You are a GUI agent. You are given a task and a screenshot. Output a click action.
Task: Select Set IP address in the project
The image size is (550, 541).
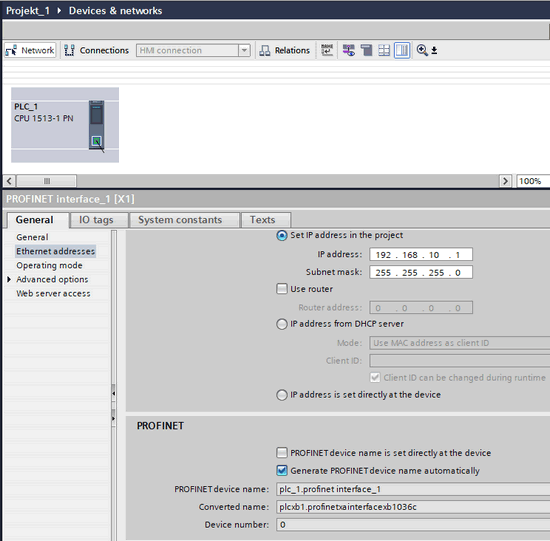(282, 235)
